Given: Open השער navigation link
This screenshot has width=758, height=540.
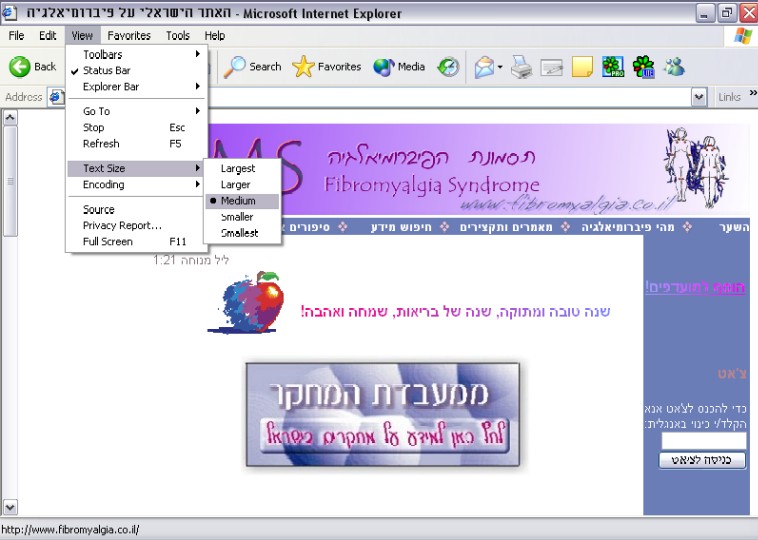Looking at the screenshot, I should (x=733, y=227).
